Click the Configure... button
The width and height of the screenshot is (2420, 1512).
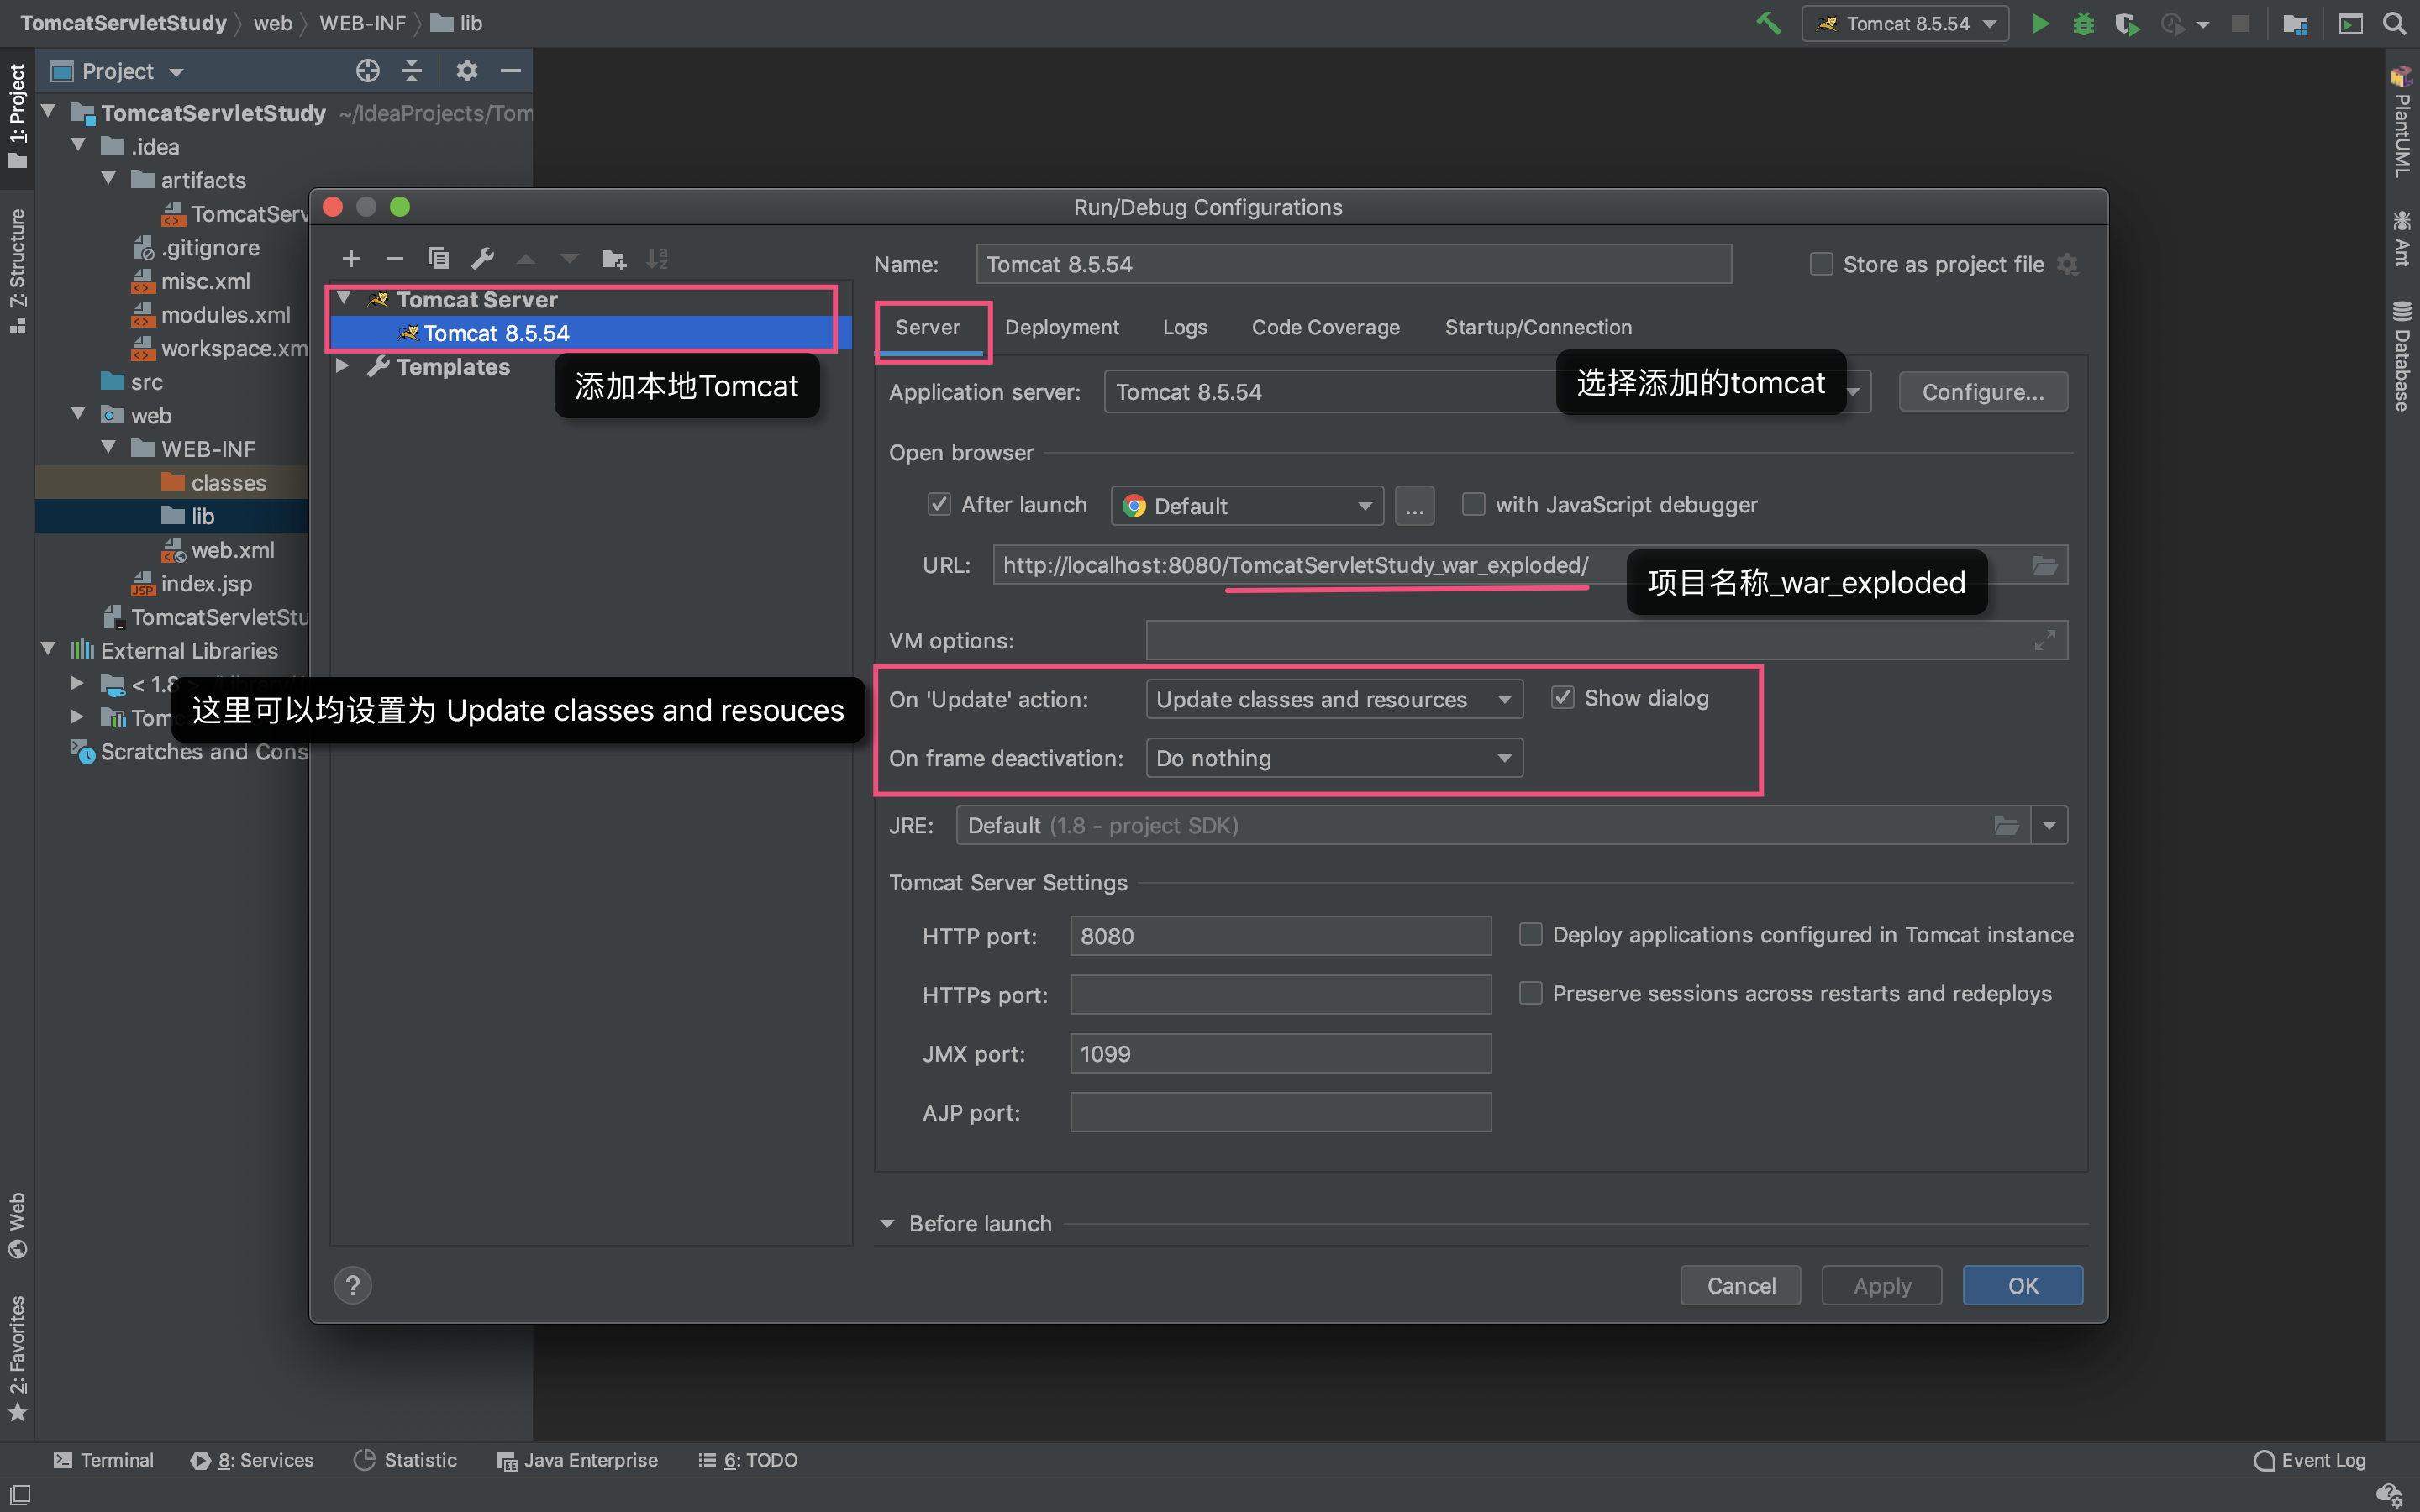[x=1982, y=392]
